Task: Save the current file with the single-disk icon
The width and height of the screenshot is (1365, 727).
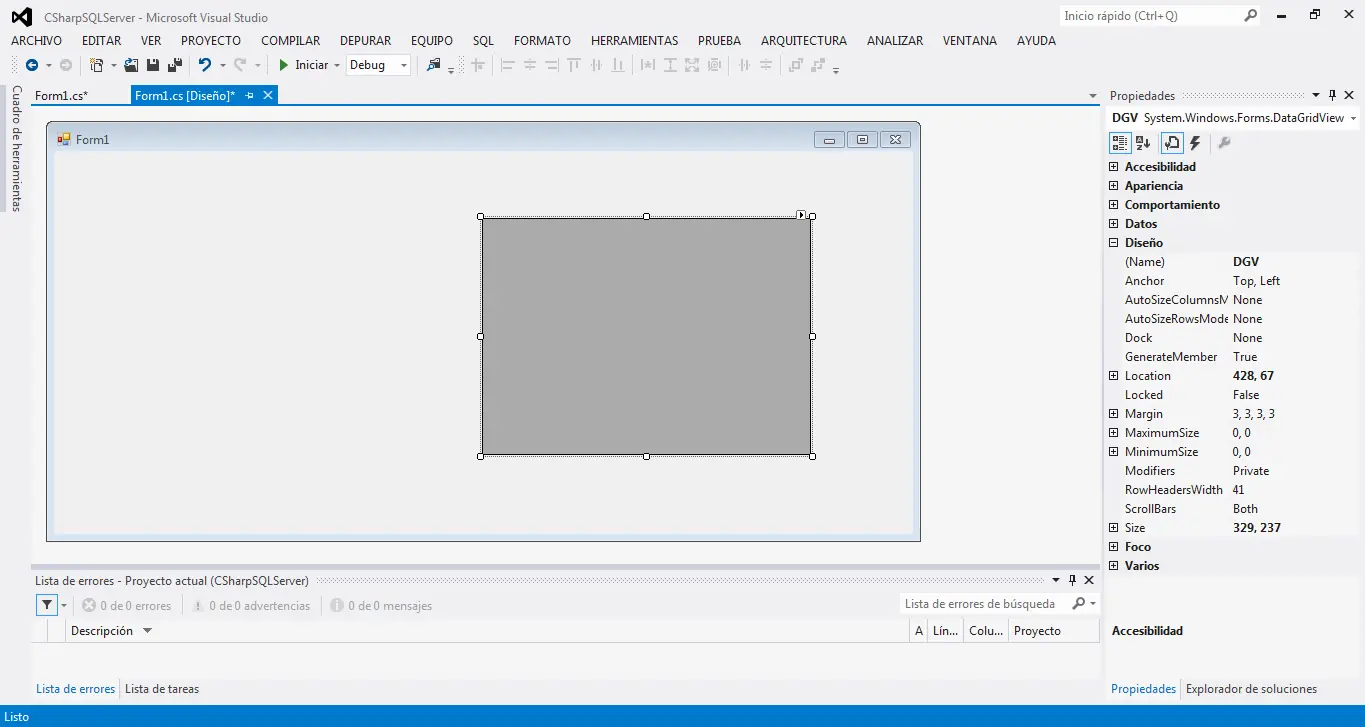Action: pos(153,65)
